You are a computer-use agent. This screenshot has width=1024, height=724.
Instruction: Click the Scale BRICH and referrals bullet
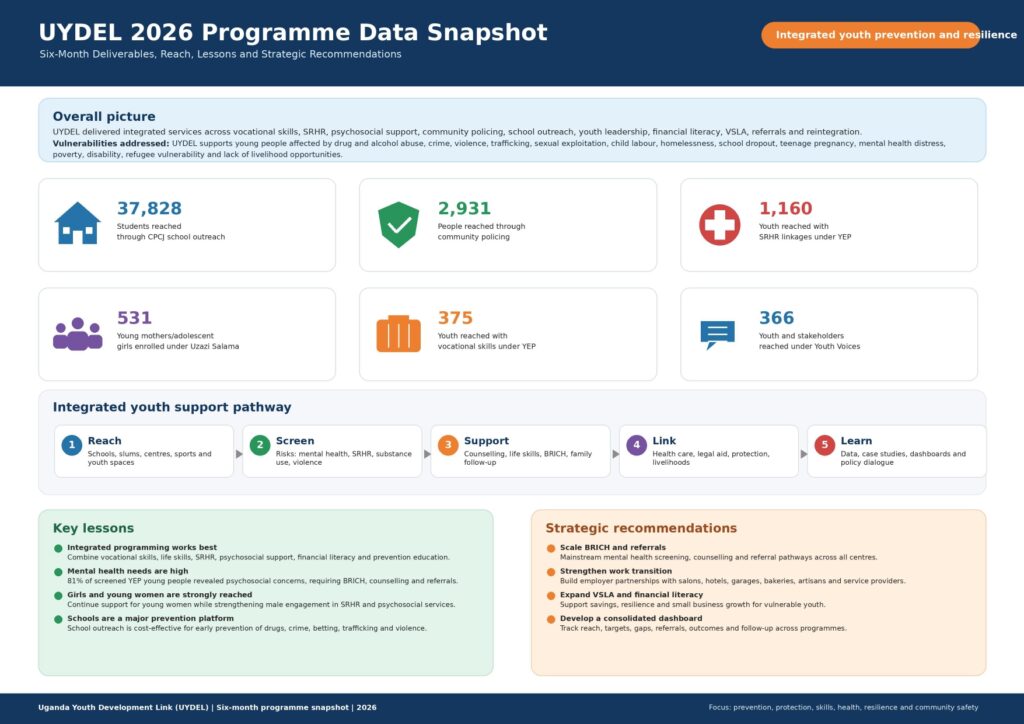pos(613,548)
